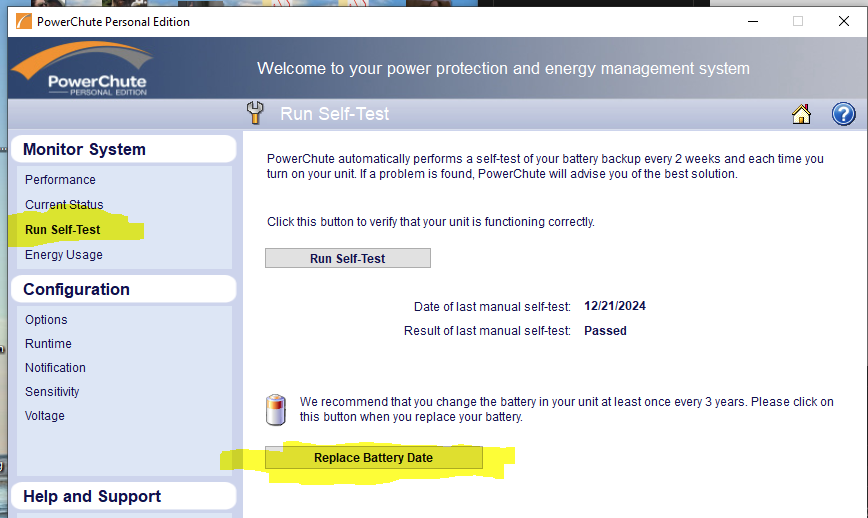Expand the Help and Support section

pos(123,496)
